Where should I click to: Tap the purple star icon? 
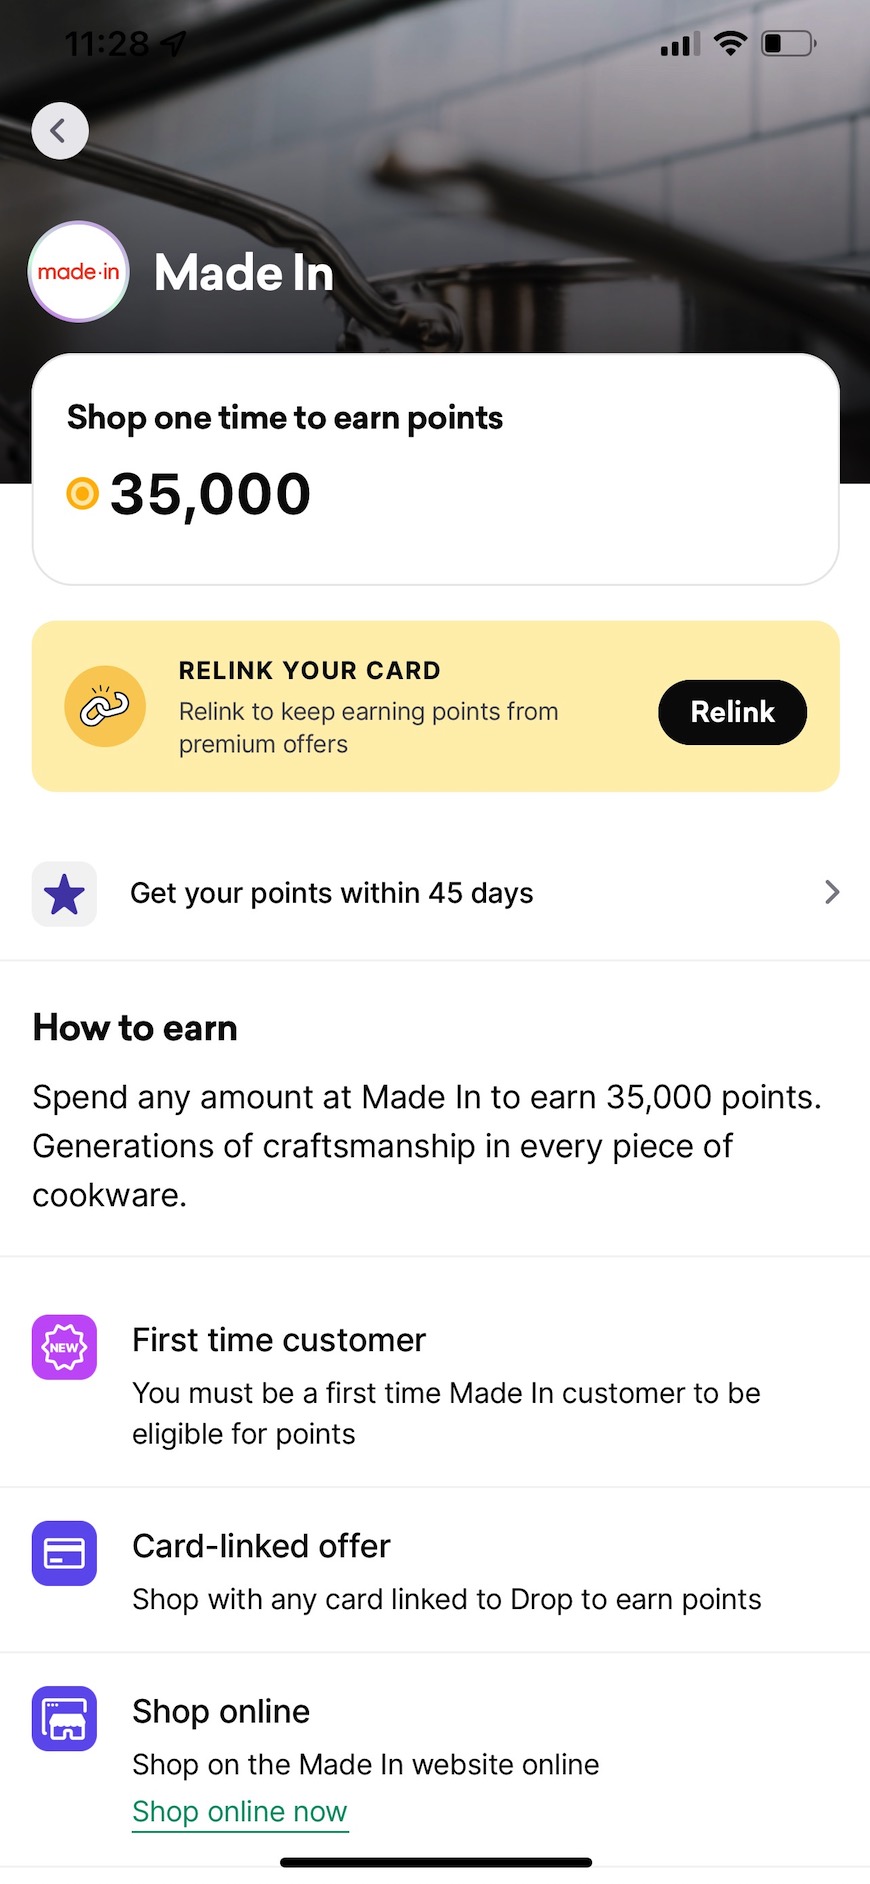(x=65, y=894)
